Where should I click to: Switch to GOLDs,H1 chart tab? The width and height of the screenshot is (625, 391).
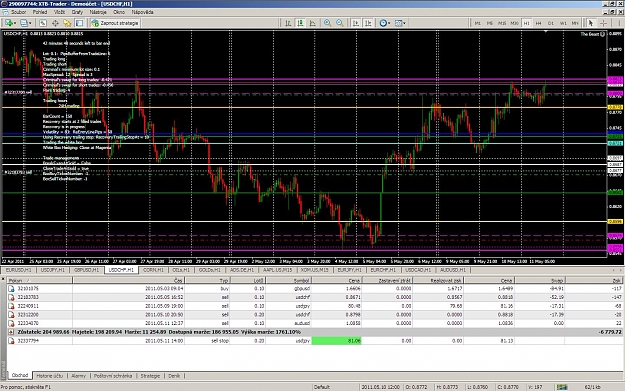tap(210, 270)
